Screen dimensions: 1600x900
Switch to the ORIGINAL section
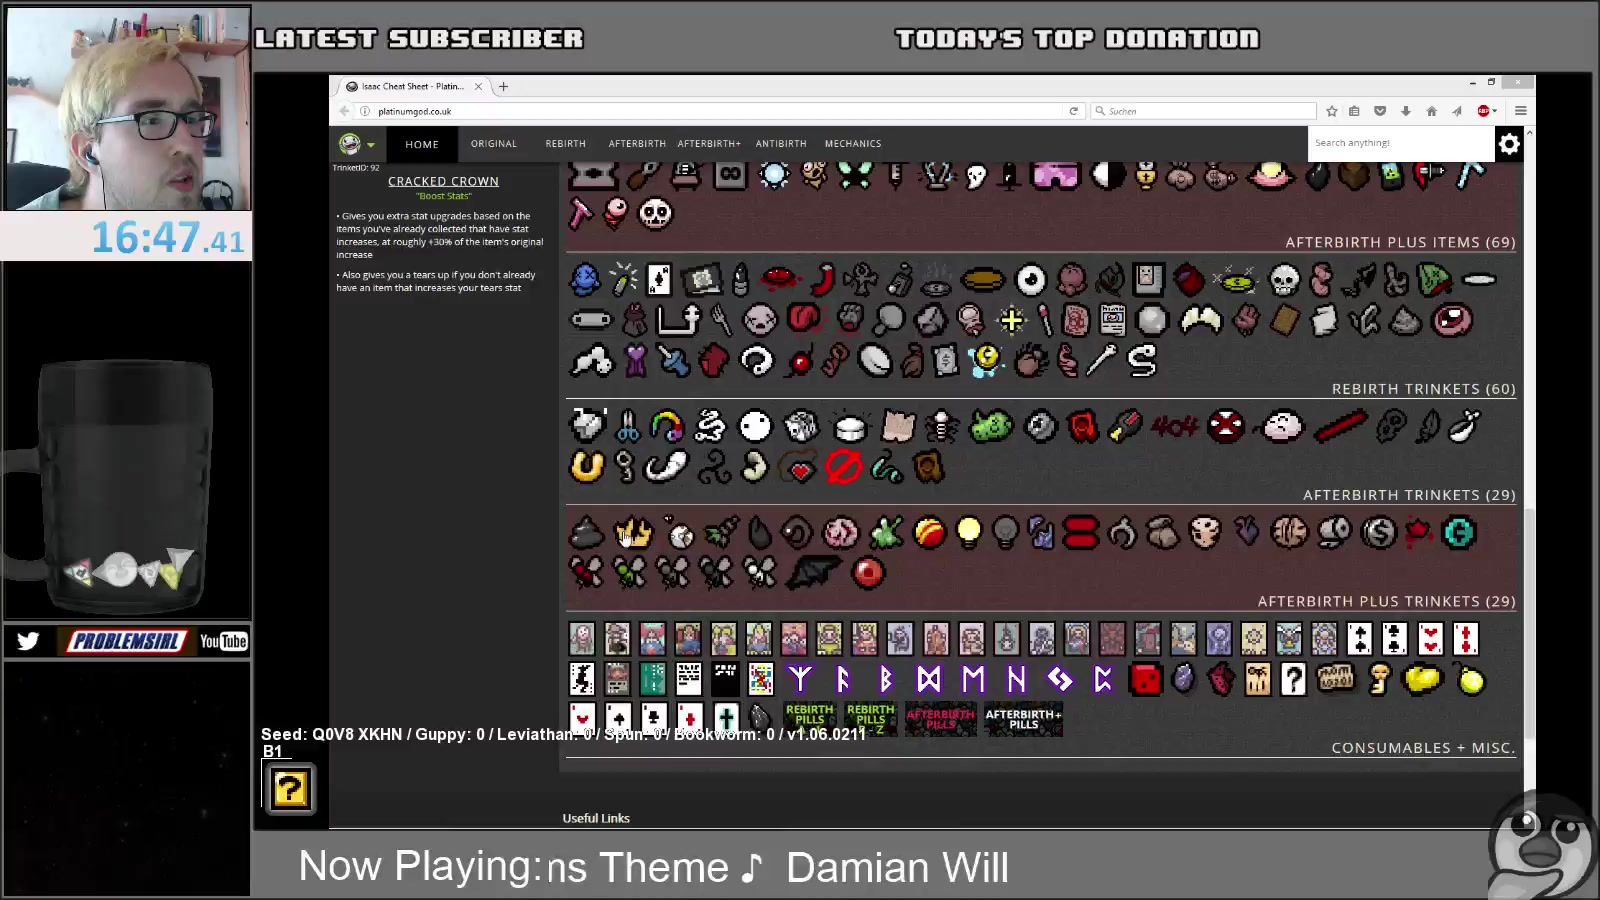click(x=494, y=144)
